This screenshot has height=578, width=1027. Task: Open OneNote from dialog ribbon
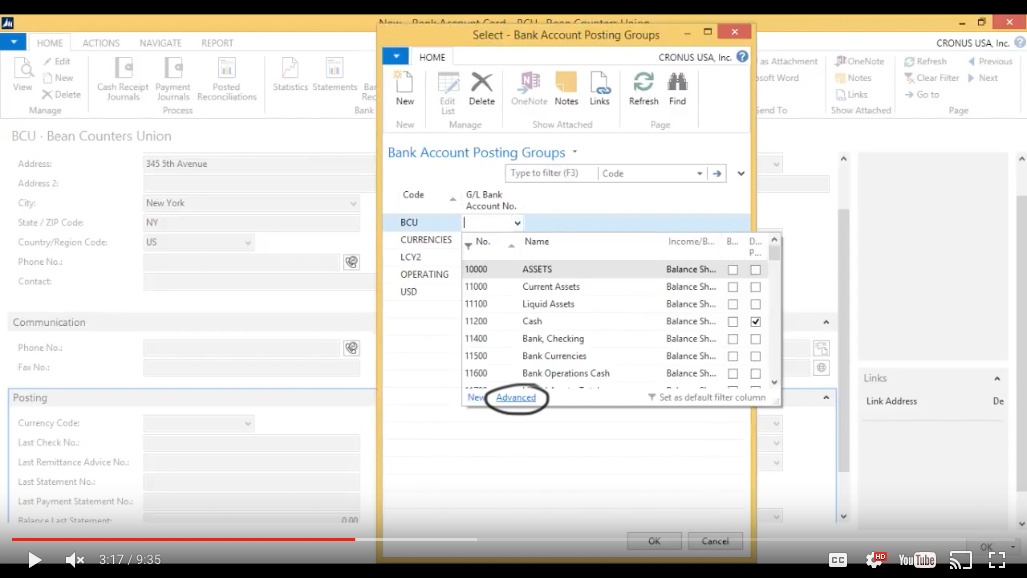(x=529, y=88)
